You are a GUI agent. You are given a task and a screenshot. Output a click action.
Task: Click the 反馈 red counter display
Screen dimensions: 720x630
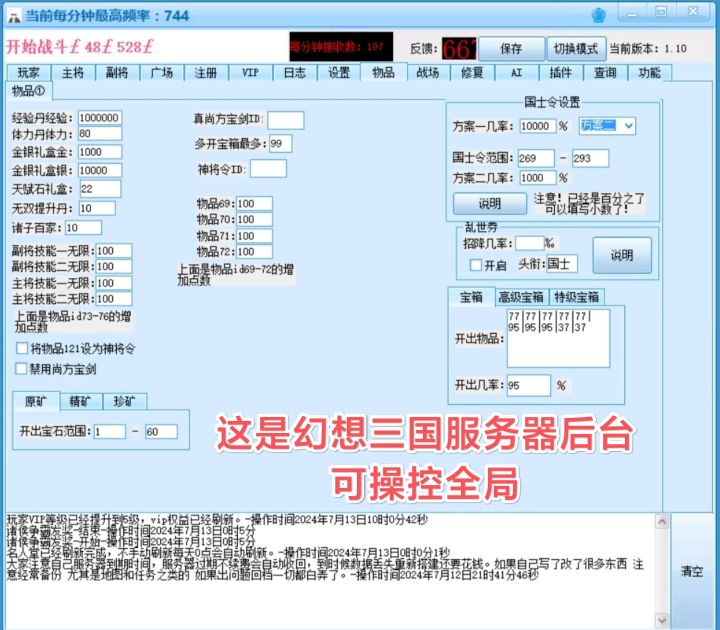tap(459, 49)
